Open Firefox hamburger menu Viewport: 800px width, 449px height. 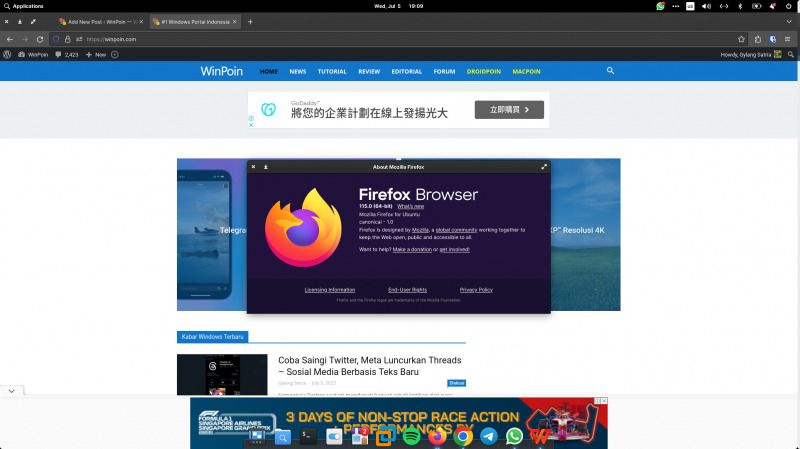[787, 39]
